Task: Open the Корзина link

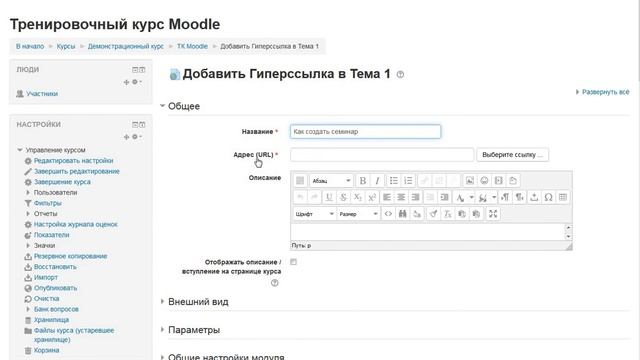Action: pyautogui.click(x=47, y=350)
